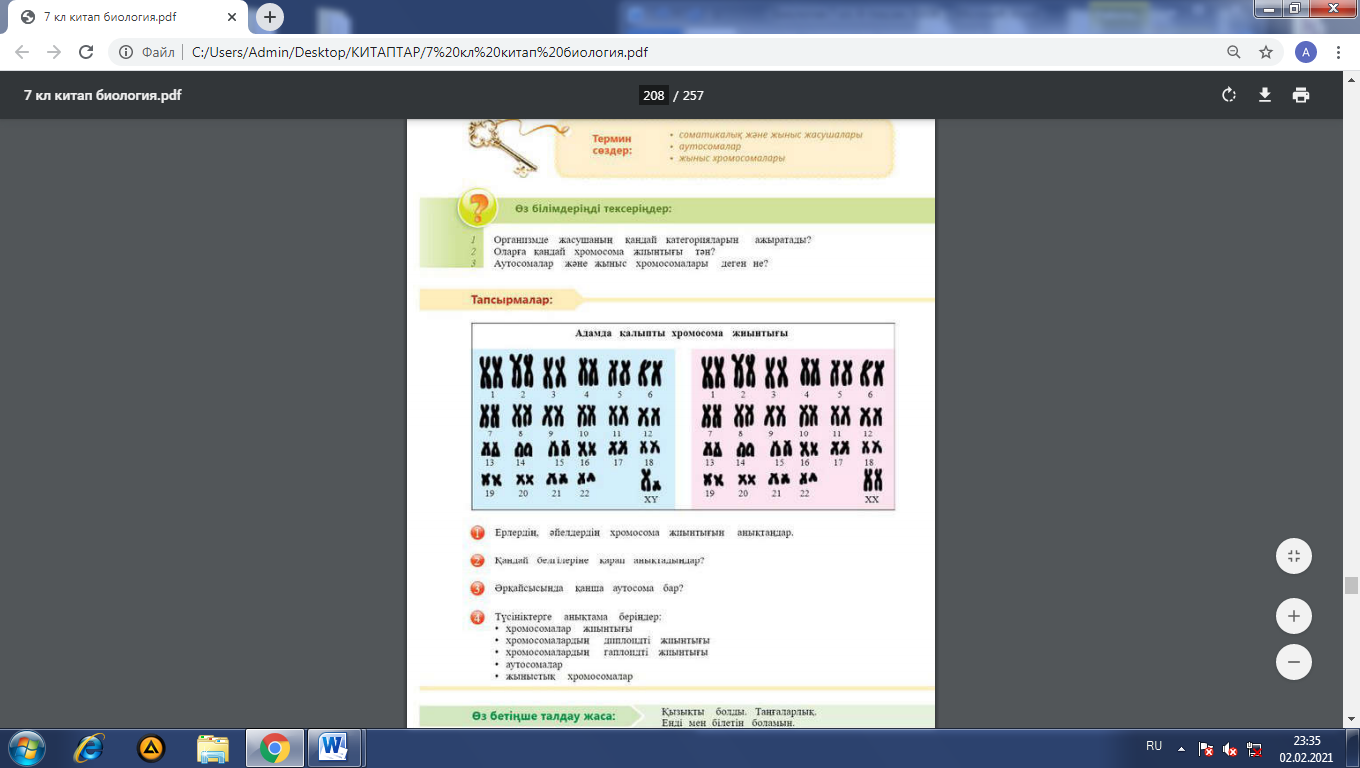Click the chart title "Адамда қалыпты хромосома жиынтығы"
The height and width of the screenshot is (768, 1360).
(x=681, y=333)
